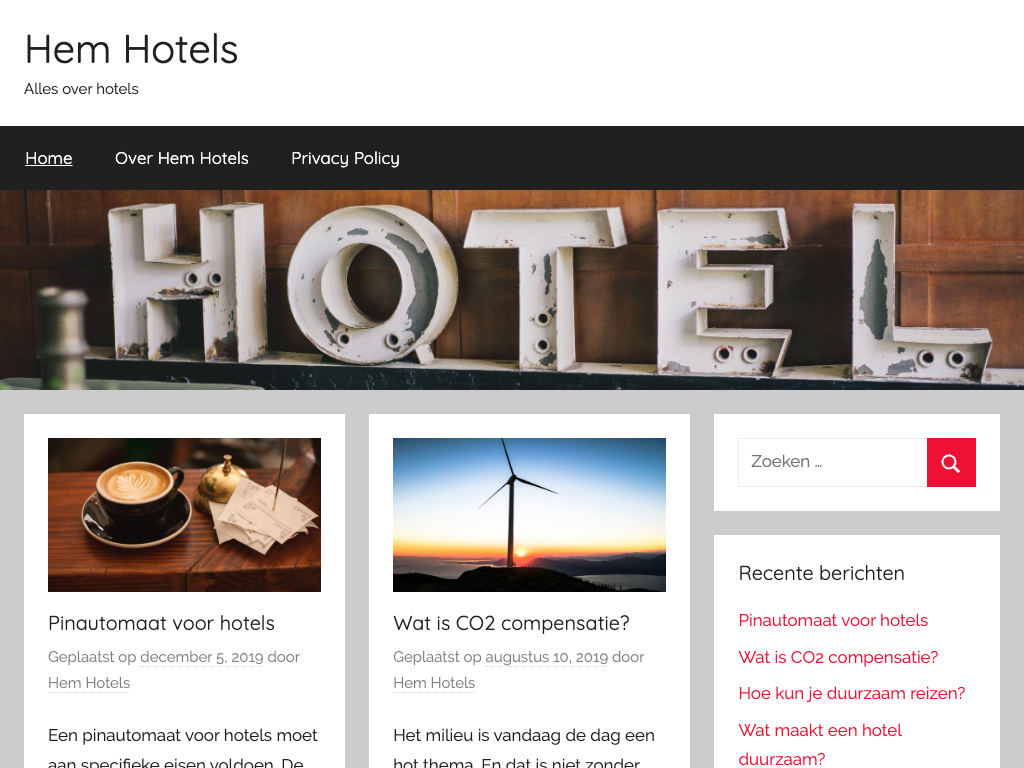Open the Pinautomaat voor hotels post title
This screenshot has width=1024, height=768.
click(x=161, y=623)
